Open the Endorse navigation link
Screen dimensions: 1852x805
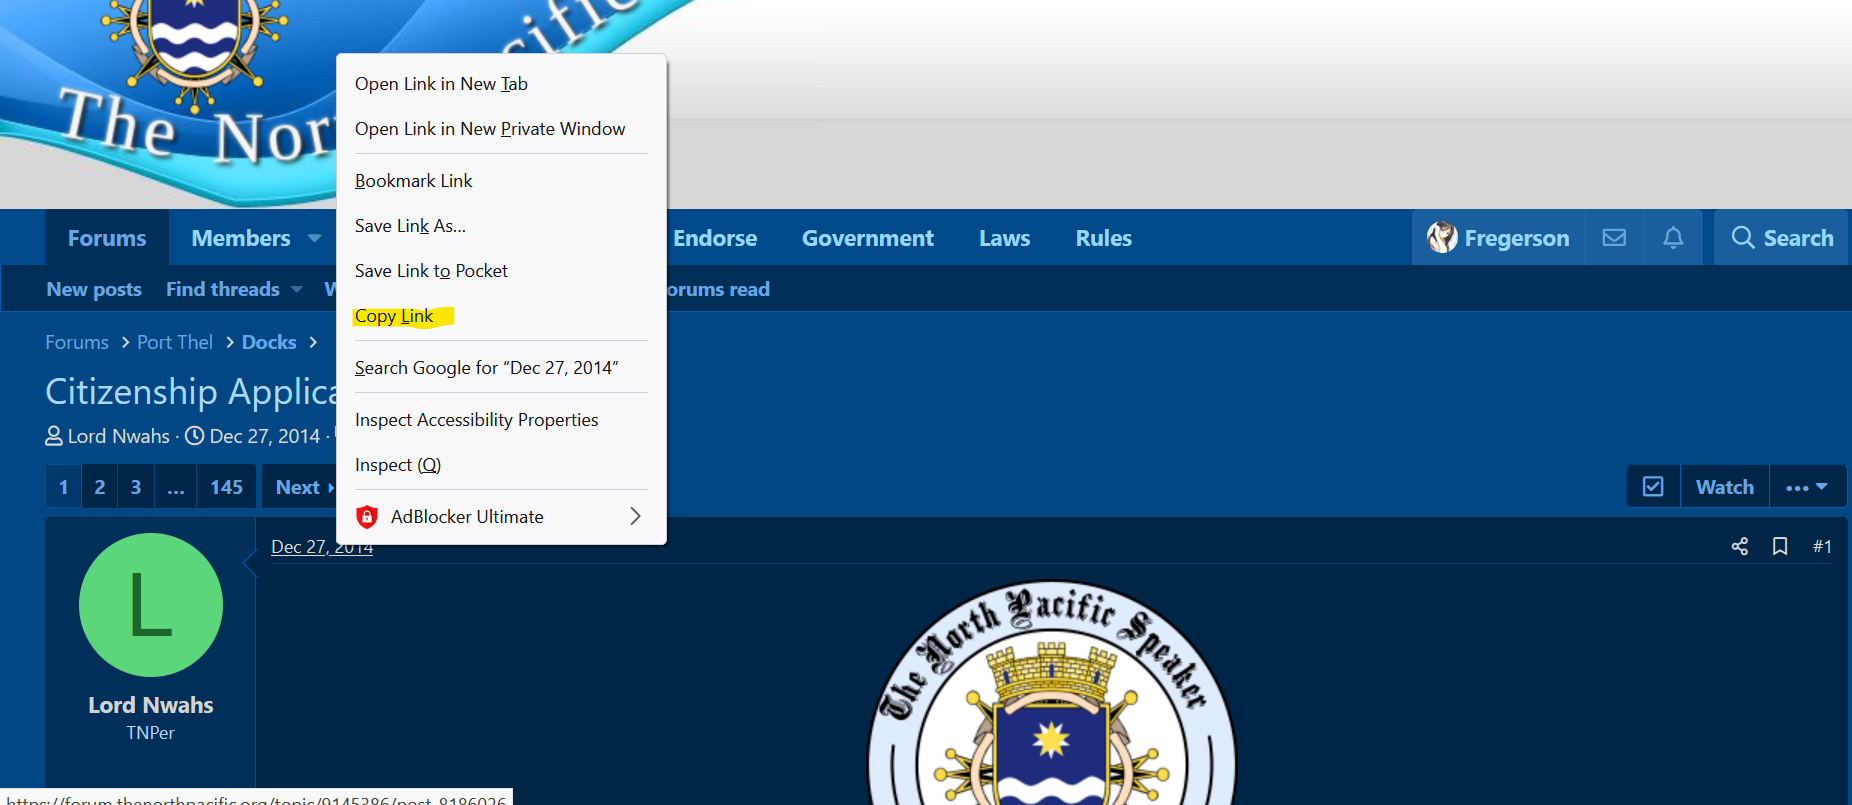pyautogui.click(x=715, y=238)
